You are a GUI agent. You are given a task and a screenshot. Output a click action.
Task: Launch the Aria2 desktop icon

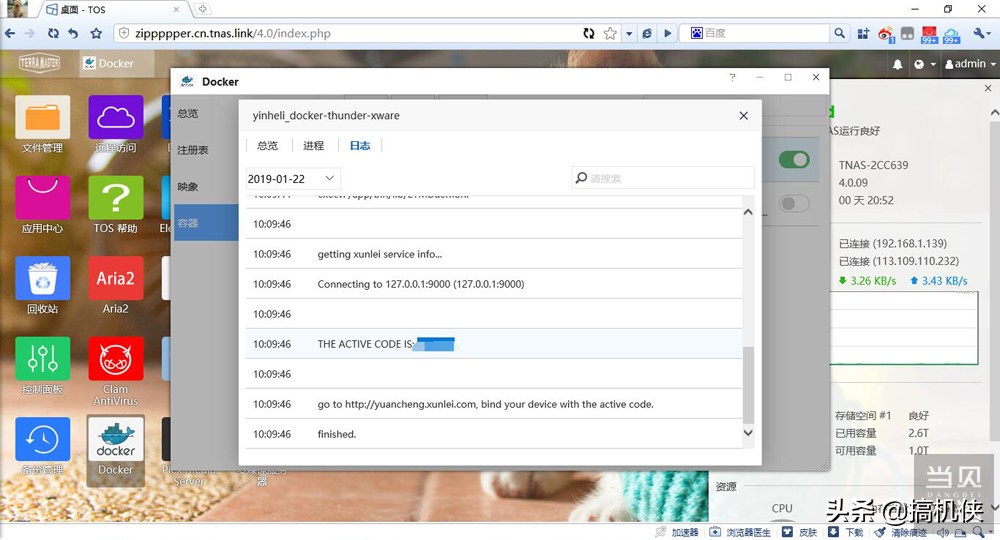tap(115, 278)
